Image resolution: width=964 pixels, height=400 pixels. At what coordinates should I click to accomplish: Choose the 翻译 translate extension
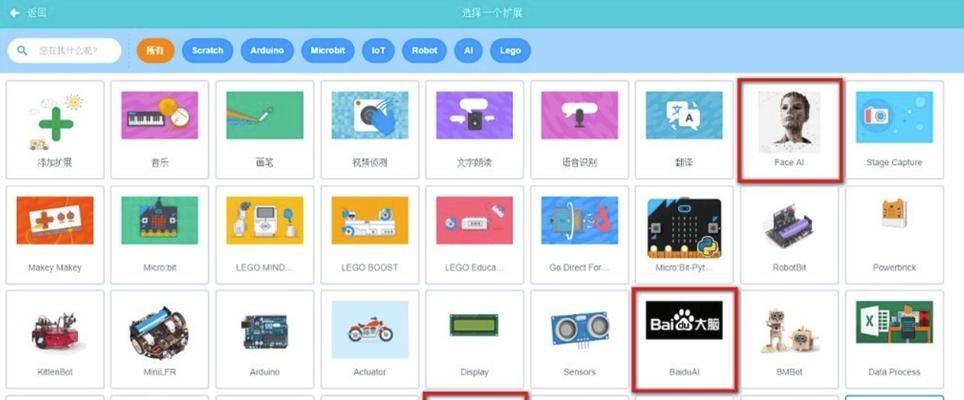tap(684, 130)
